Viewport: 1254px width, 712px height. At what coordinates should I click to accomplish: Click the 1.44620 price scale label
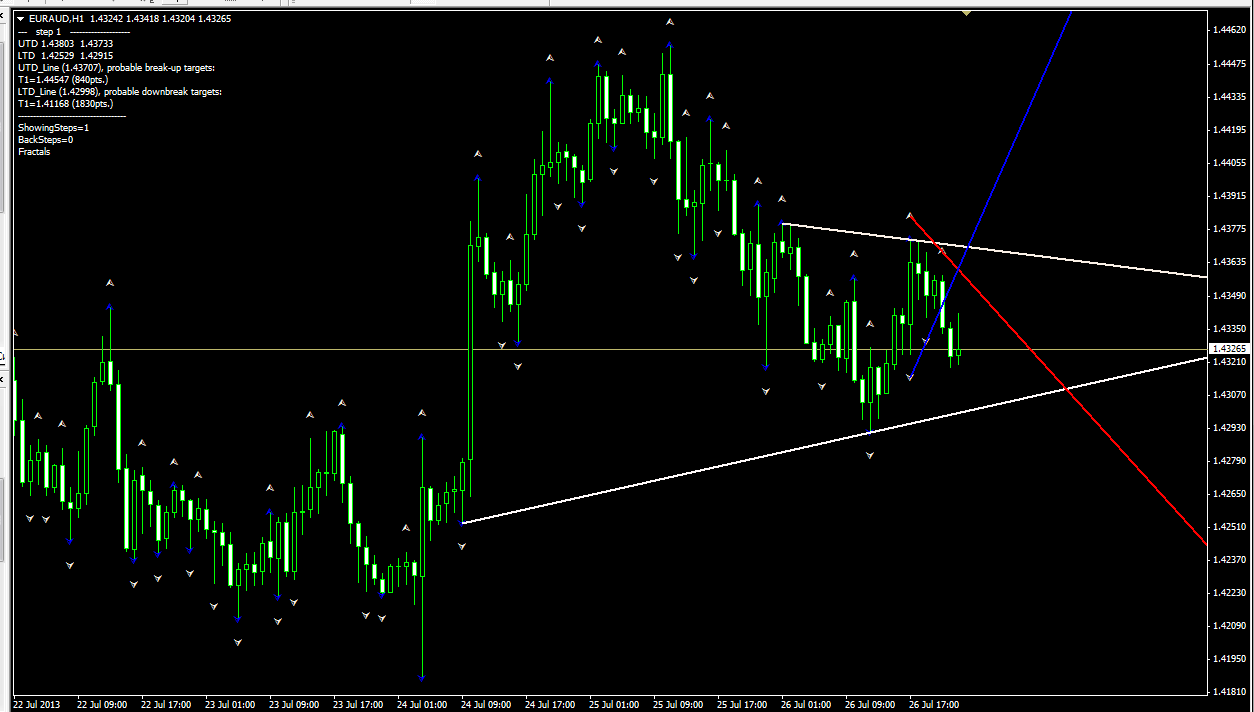tap(1229, 31)
